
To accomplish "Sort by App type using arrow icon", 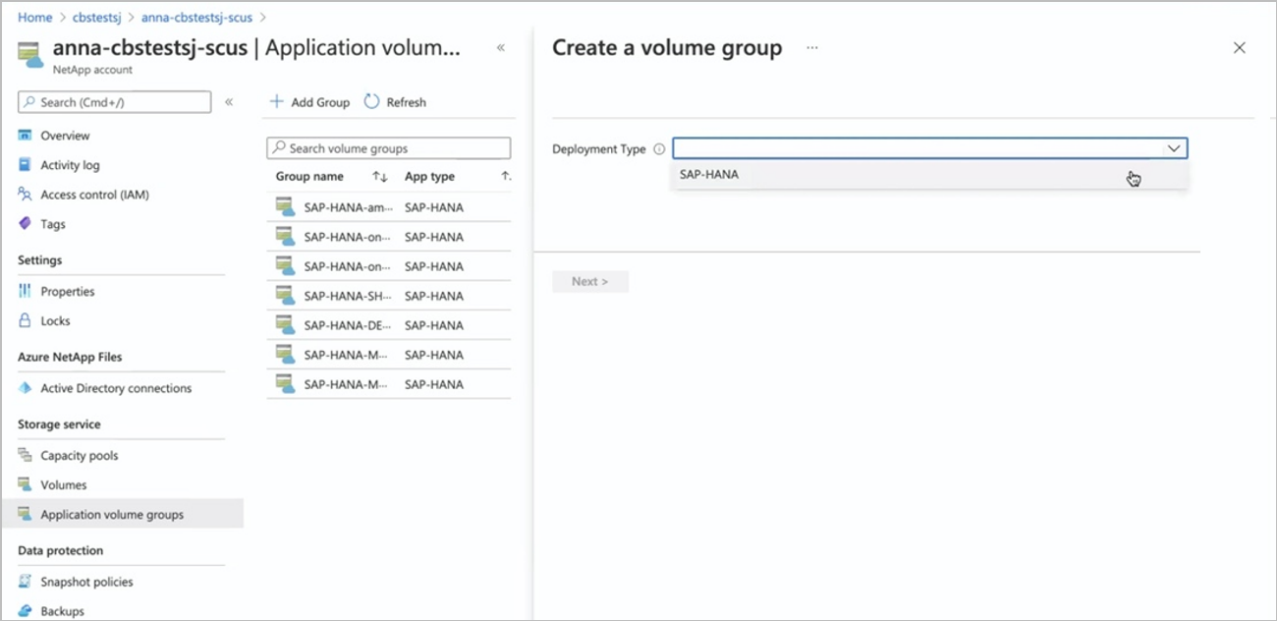I will [506, 177].
